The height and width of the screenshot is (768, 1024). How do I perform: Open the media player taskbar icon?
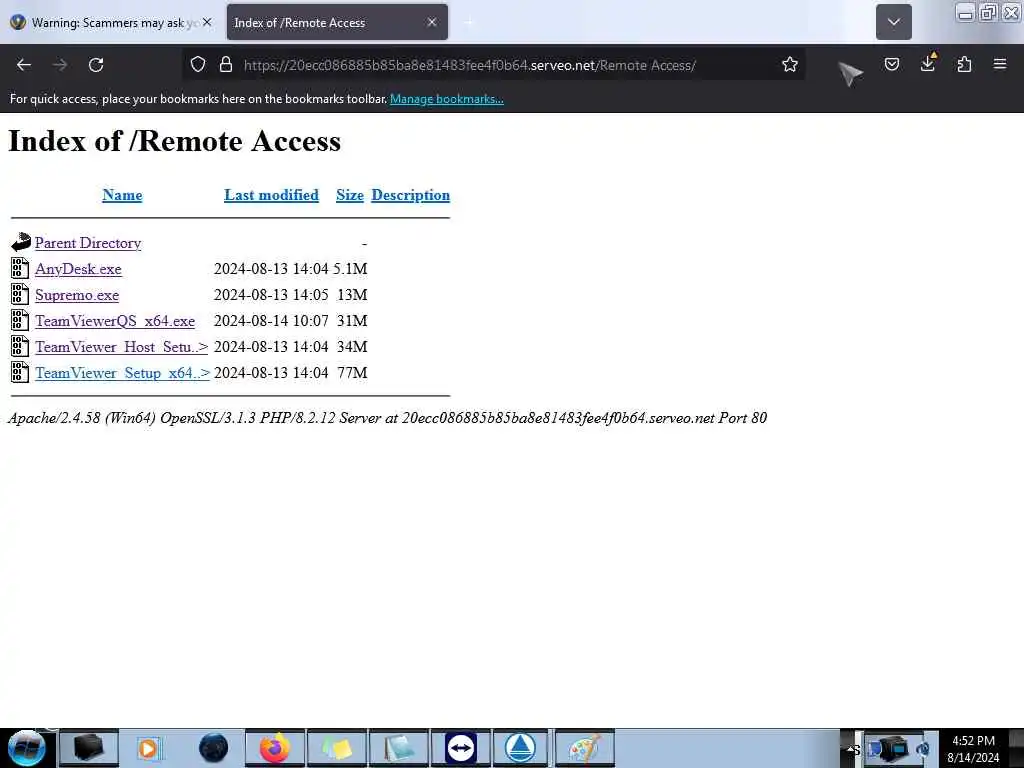tap(148, 748)
